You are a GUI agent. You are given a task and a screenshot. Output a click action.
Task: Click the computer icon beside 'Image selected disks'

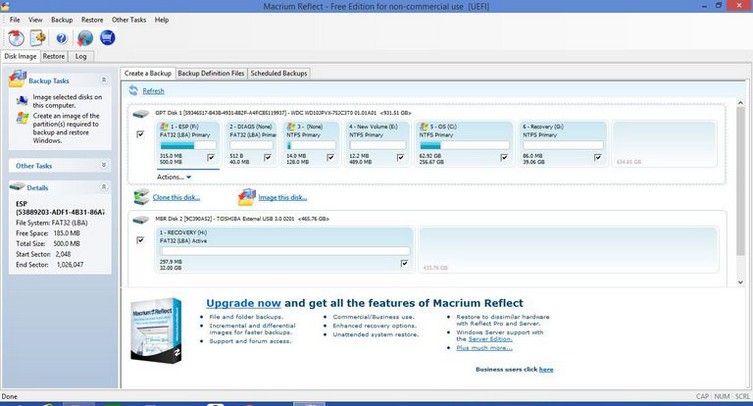click(22, 100)
